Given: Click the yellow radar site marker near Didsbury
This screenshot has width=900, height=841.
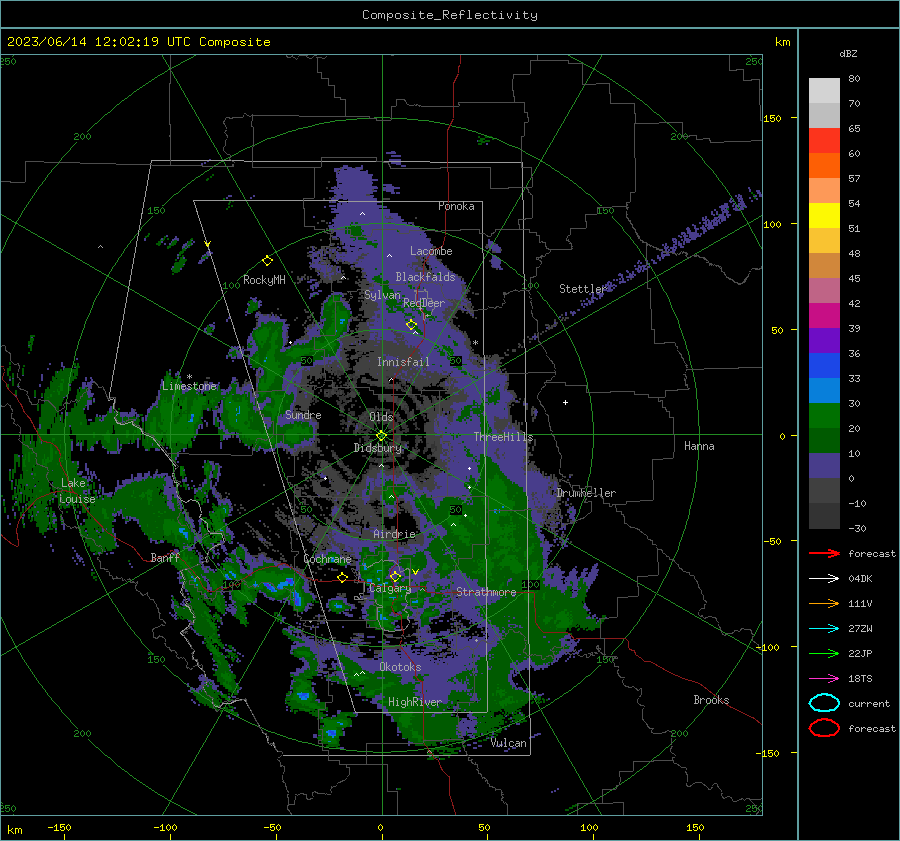Looking at the screenshot, I should click(x=381, y=436).
